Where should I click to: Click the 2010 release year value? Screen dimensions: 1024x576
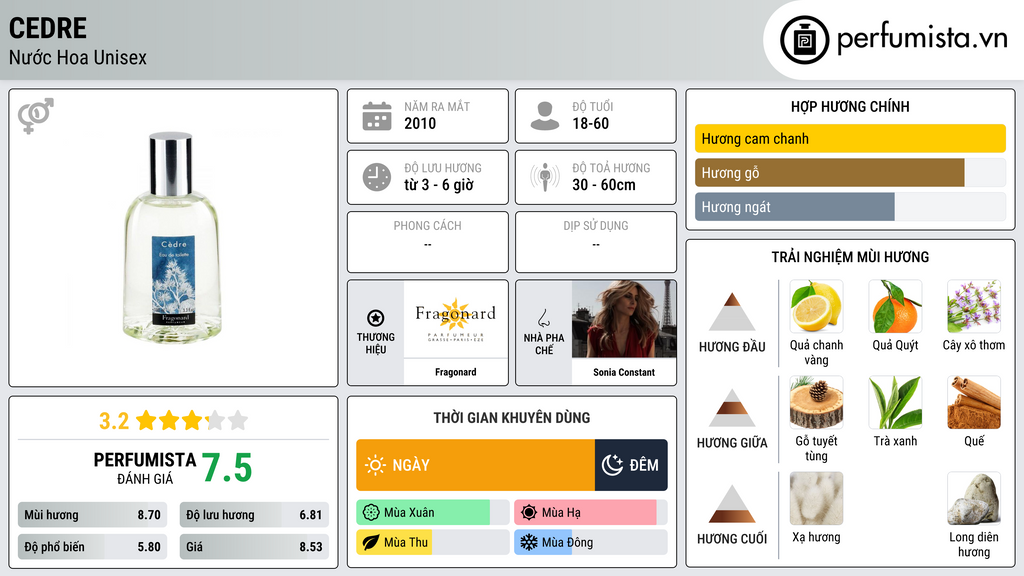[x=420, y=123]
